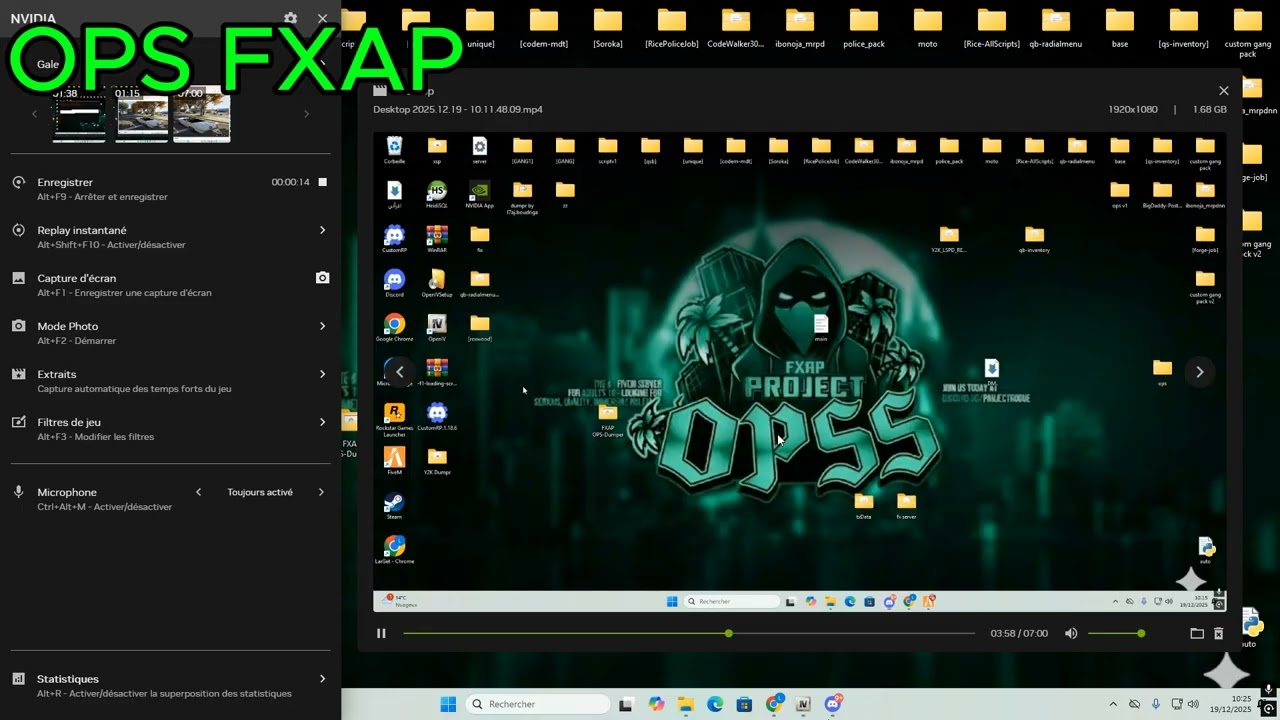Switch Microphone mode with the right arrow
The width and height of the screenshot is (1280, 720).
[321, 492]
